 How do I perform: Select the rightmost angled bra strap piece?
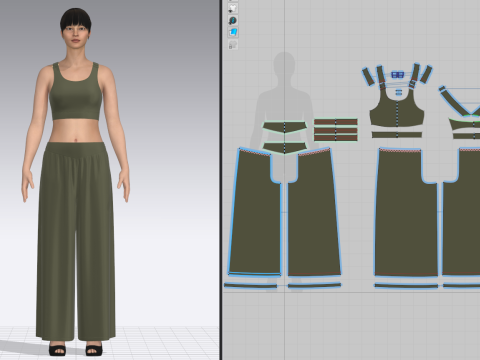tap(426, 74)
